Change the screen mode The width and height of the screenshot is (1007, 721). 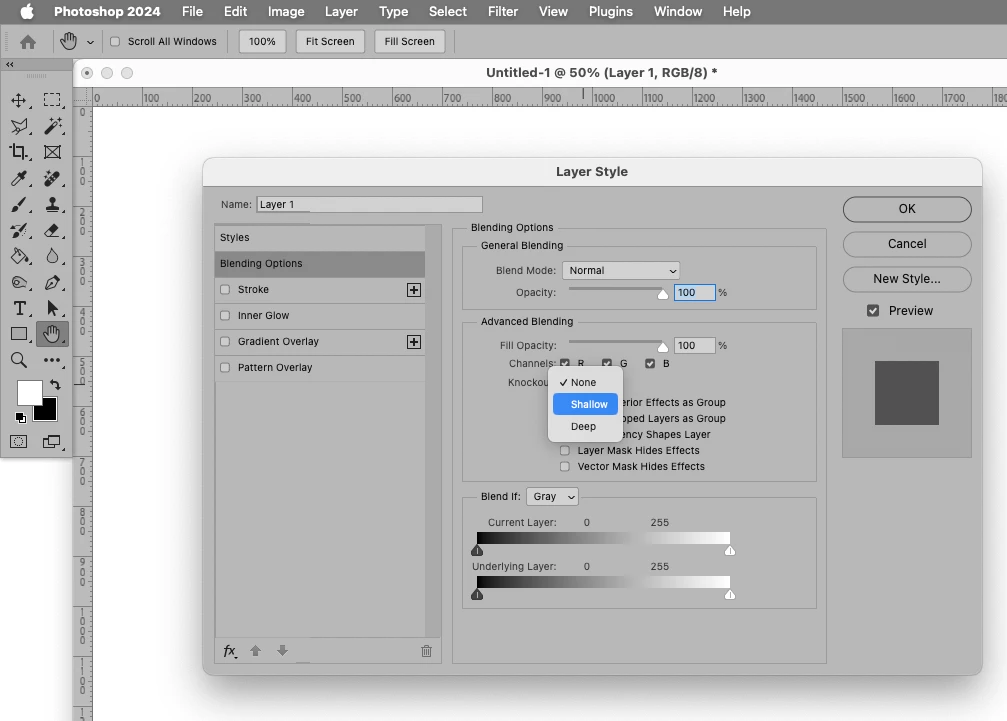[x=51, y=442]
